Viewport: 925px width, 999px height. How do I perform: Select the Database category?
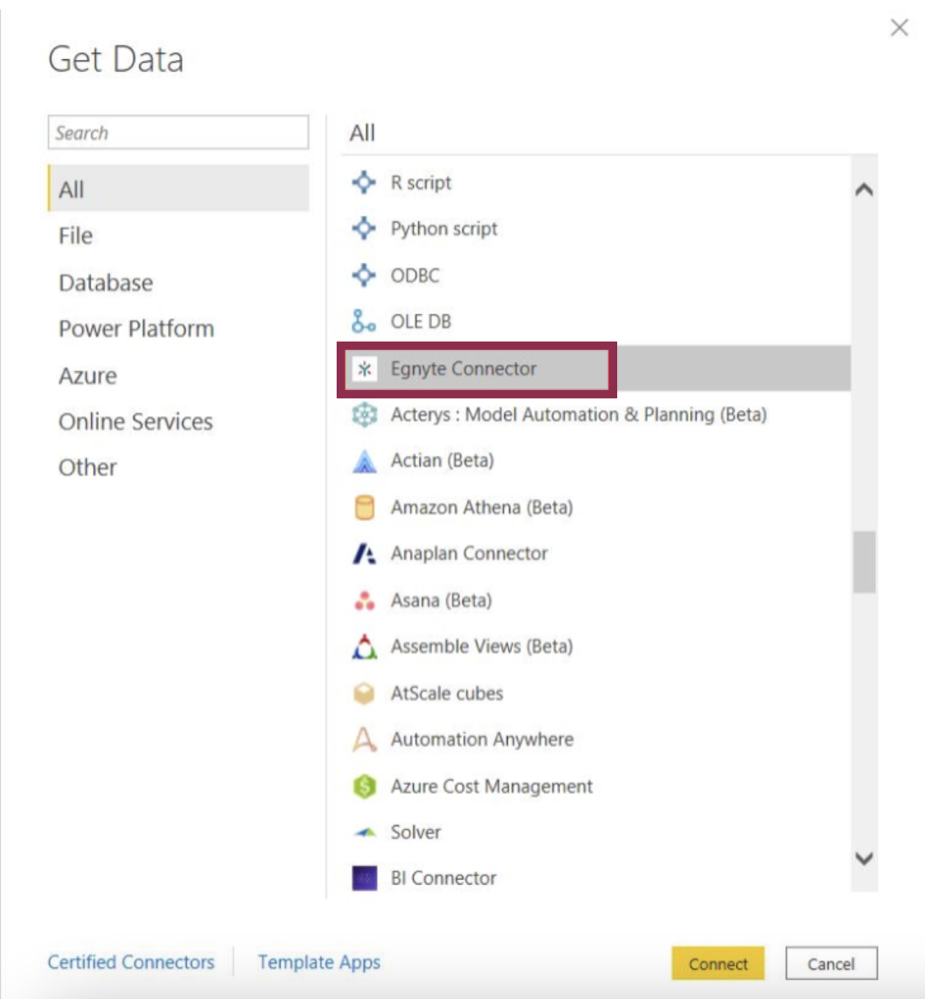(x=106, y=282)
